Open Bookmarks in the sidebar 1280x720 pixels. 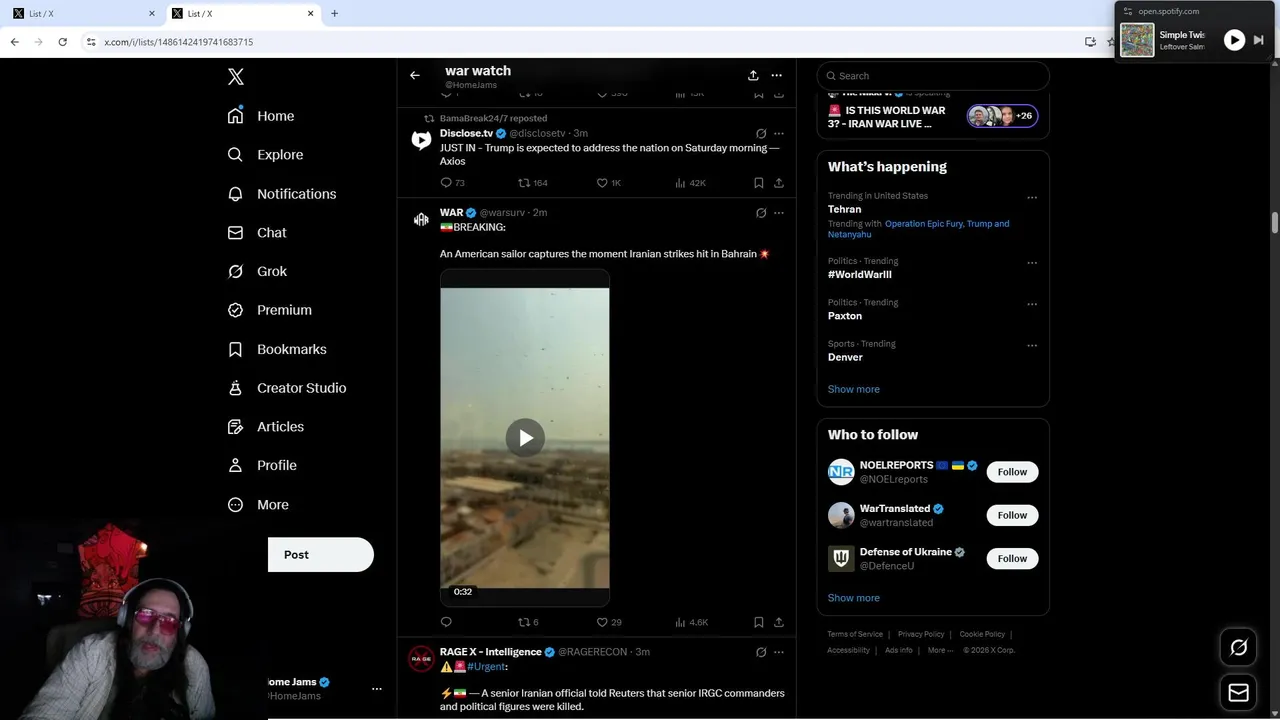click(x=277, y=349)
